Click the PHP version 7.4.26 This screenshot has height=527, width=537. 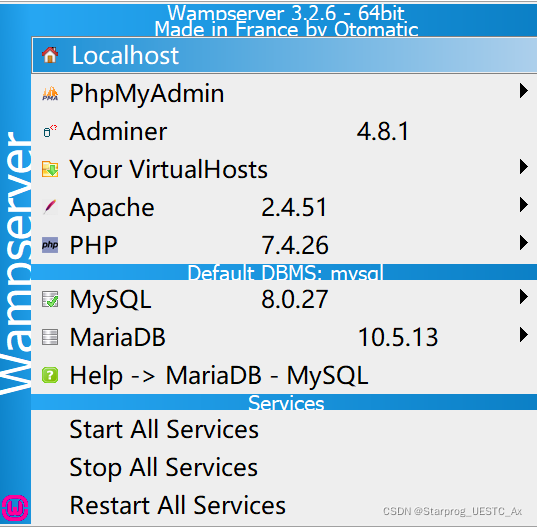[x=295, y=245]
